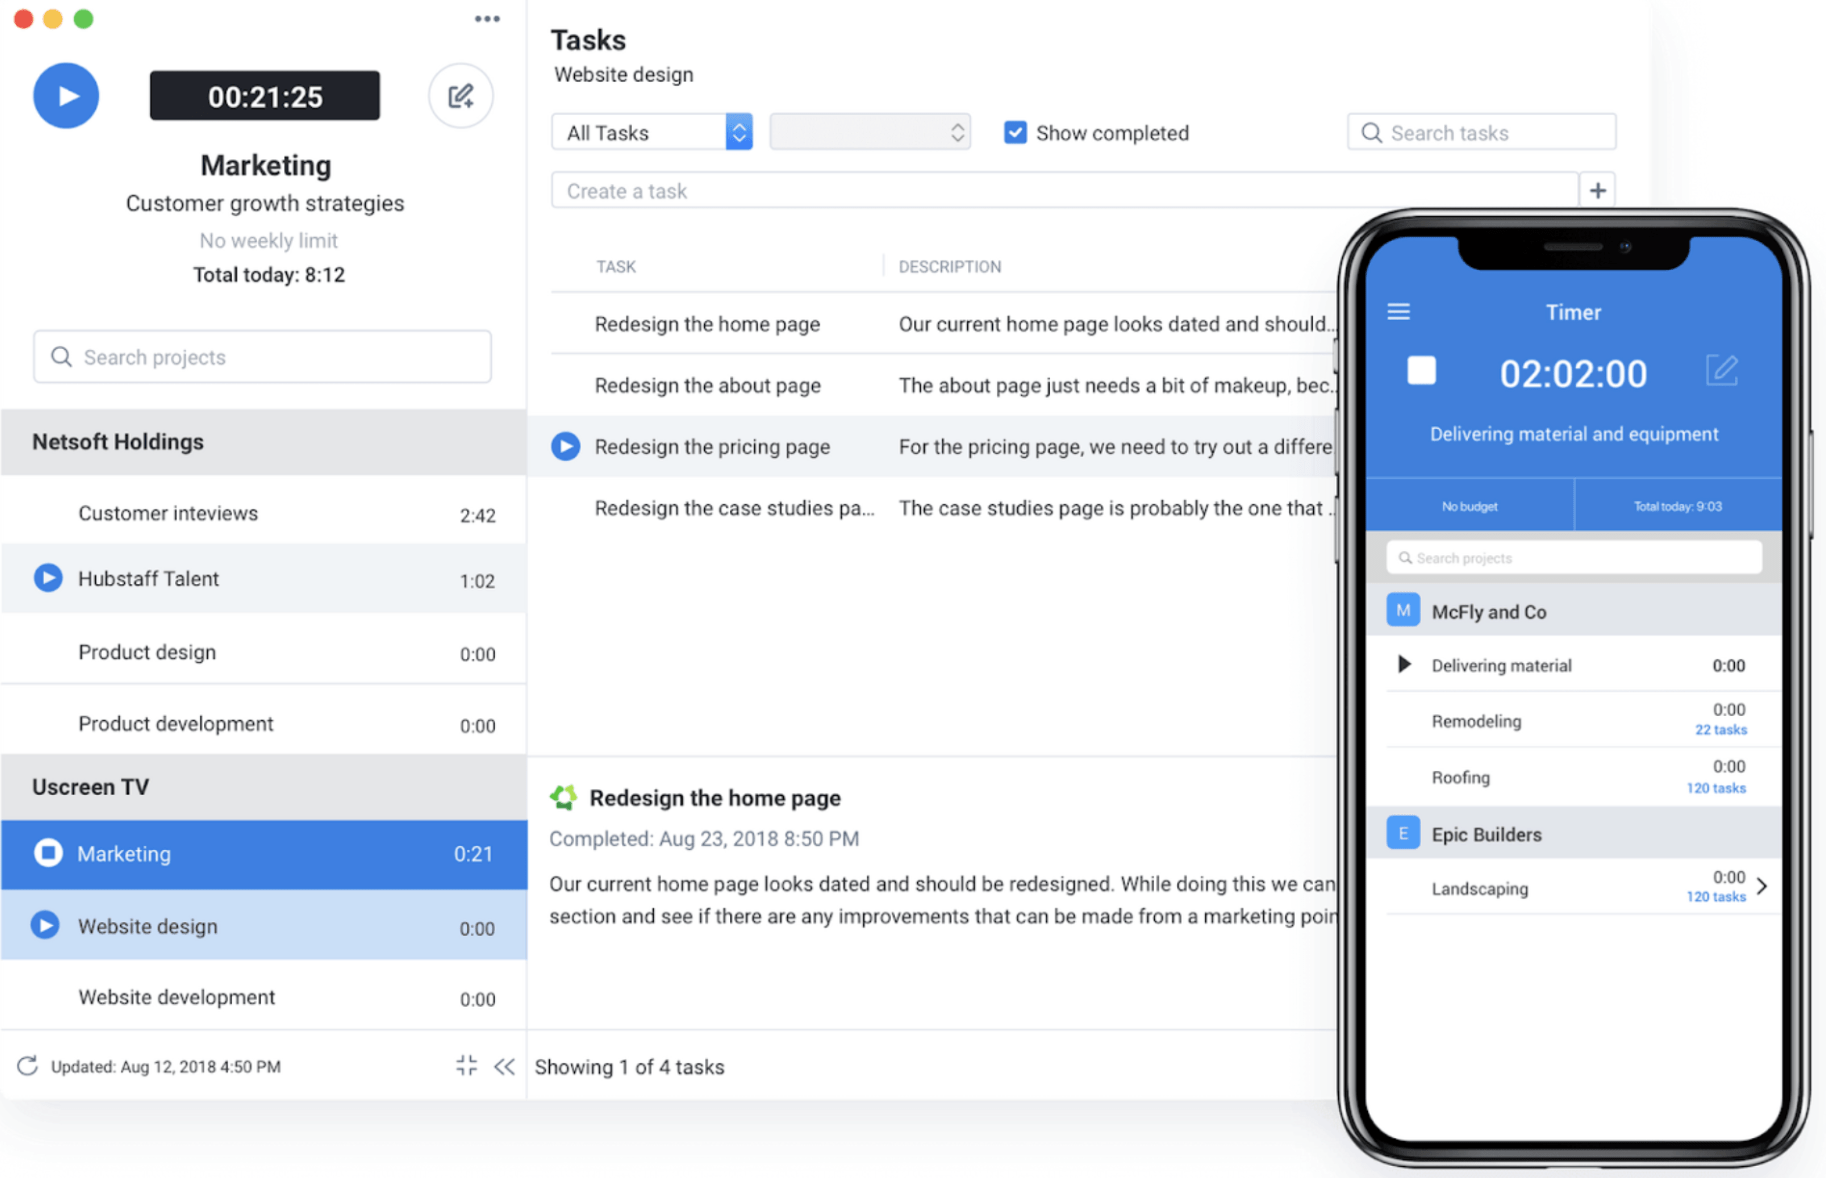
Task: Expand Landscaping with the chevron arrow
Action: point(1762,886)
